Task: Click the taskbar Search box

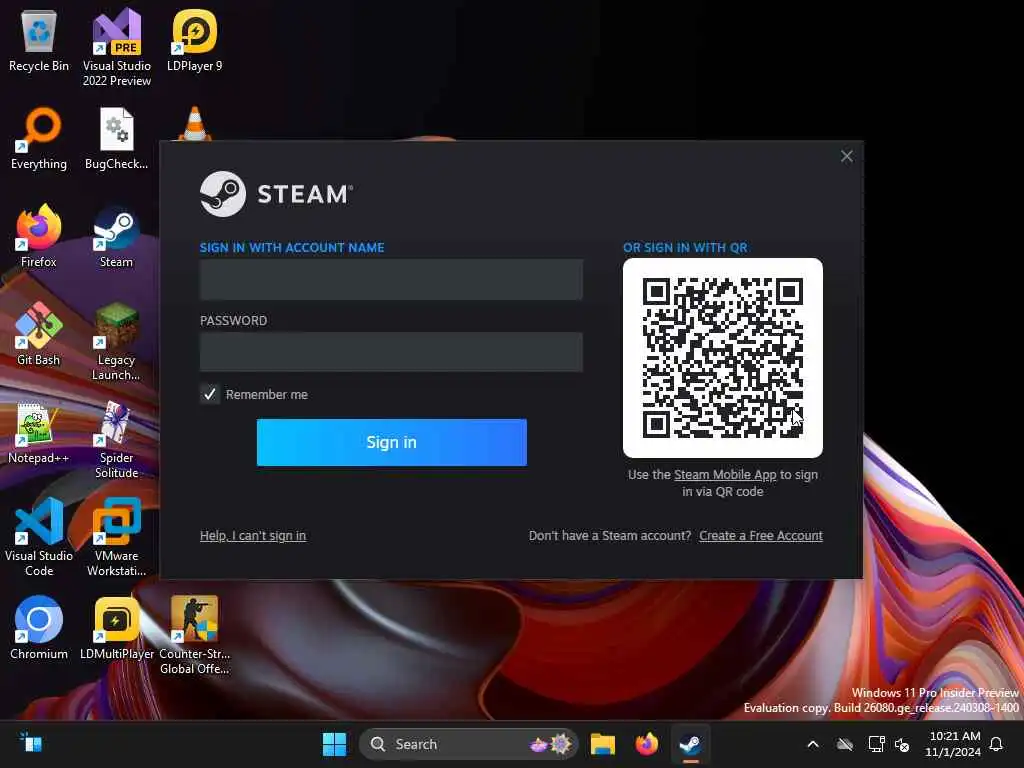Action: click(468, 744)
